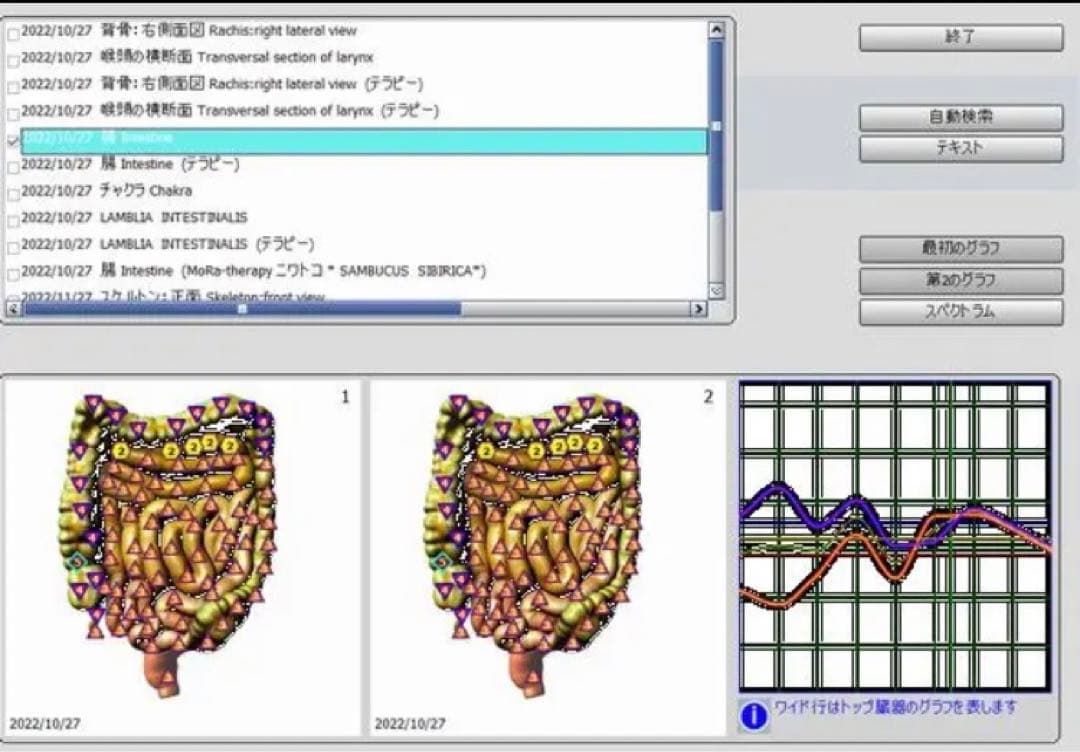The height and width of the screenshot is (752, 1080).
Task: Click the green diamond marker on intestine image 2
Action: pyautogui.click(x=440, y=563)
